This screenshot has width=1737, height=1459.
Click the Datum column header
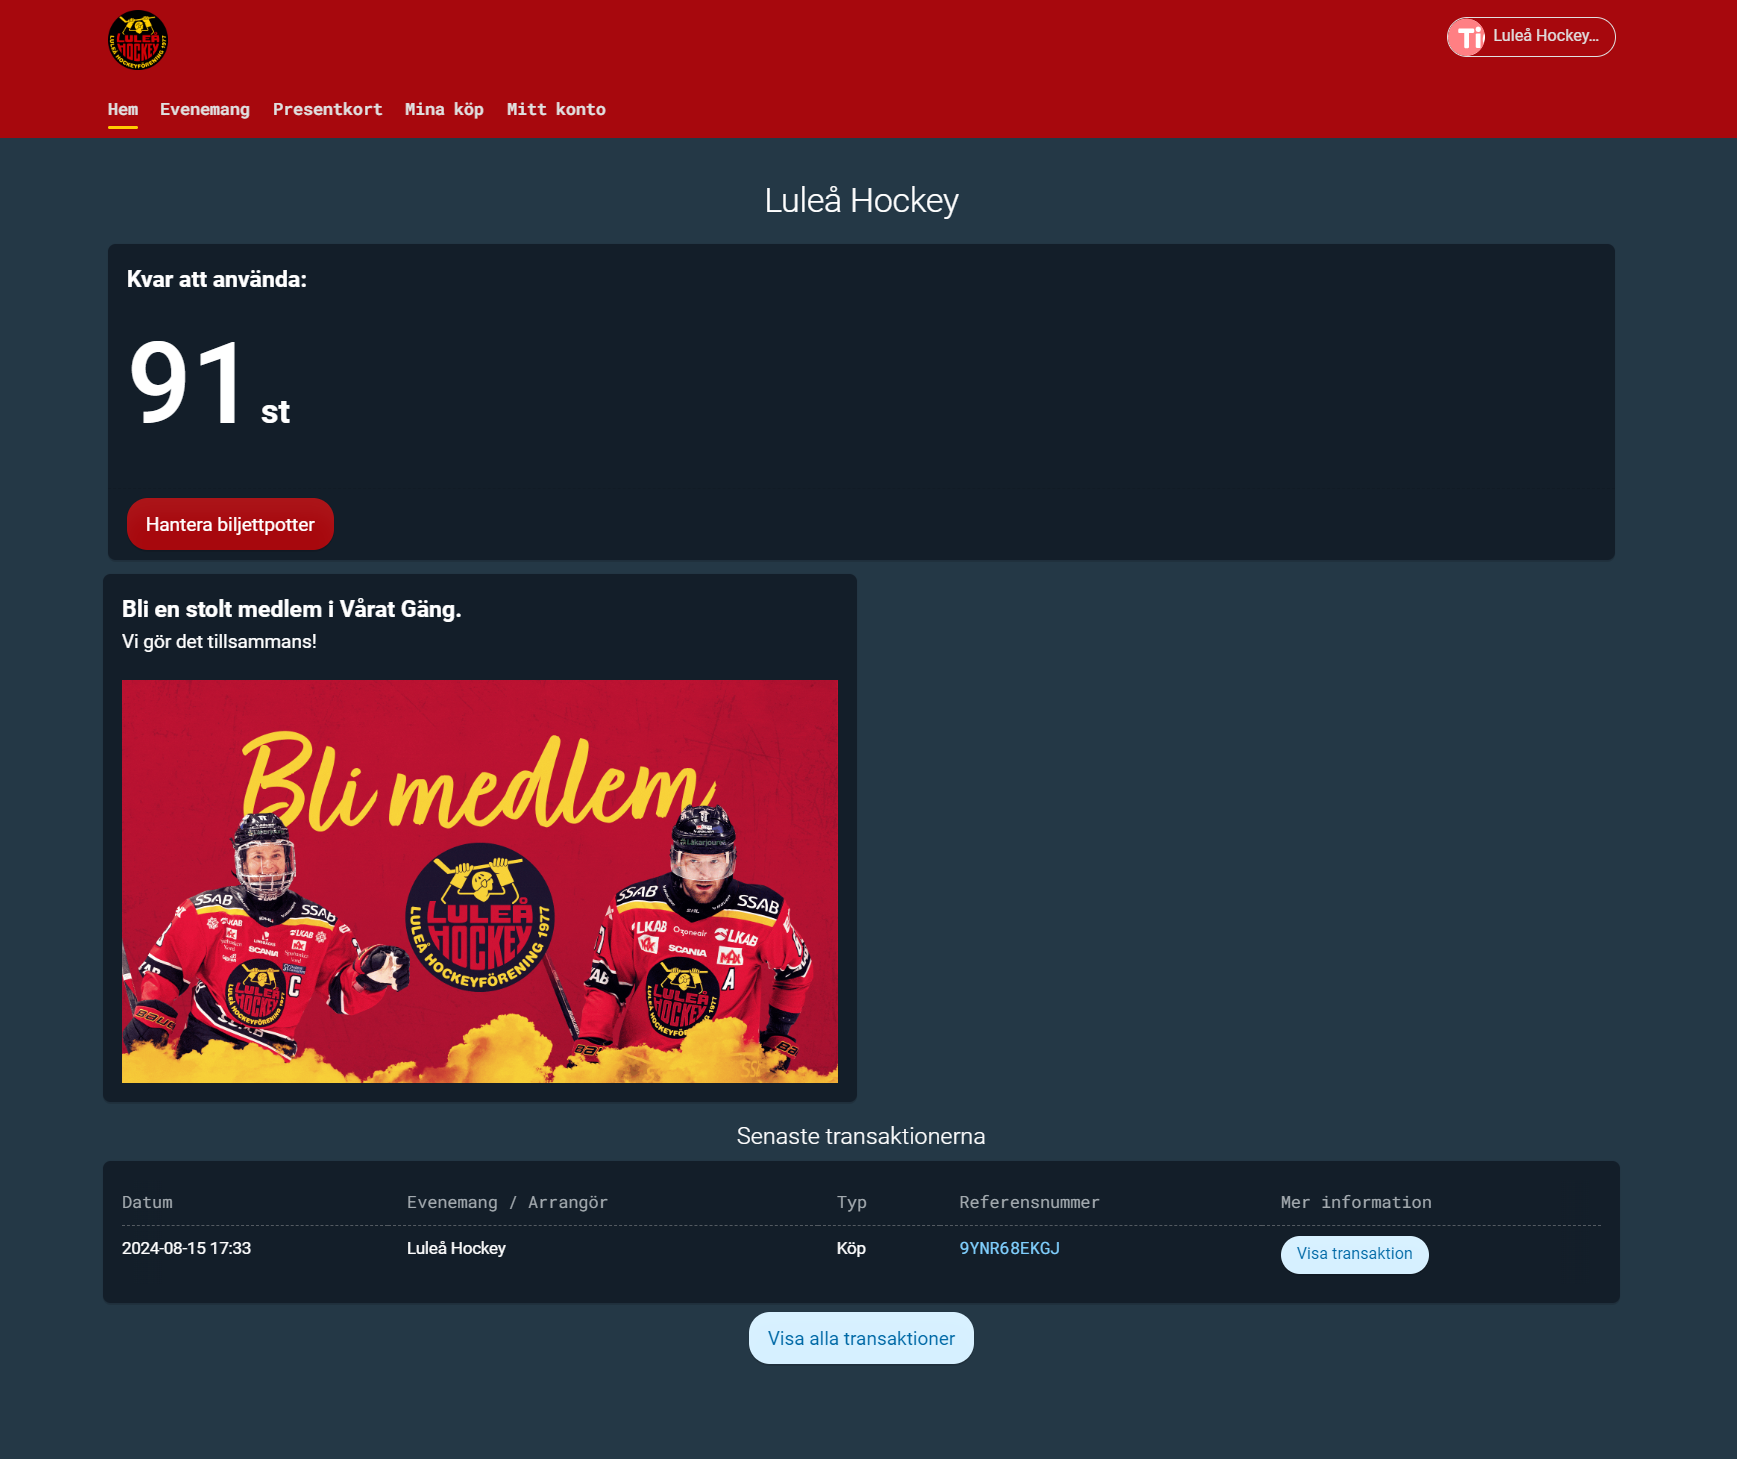[x=147, y=1202]
